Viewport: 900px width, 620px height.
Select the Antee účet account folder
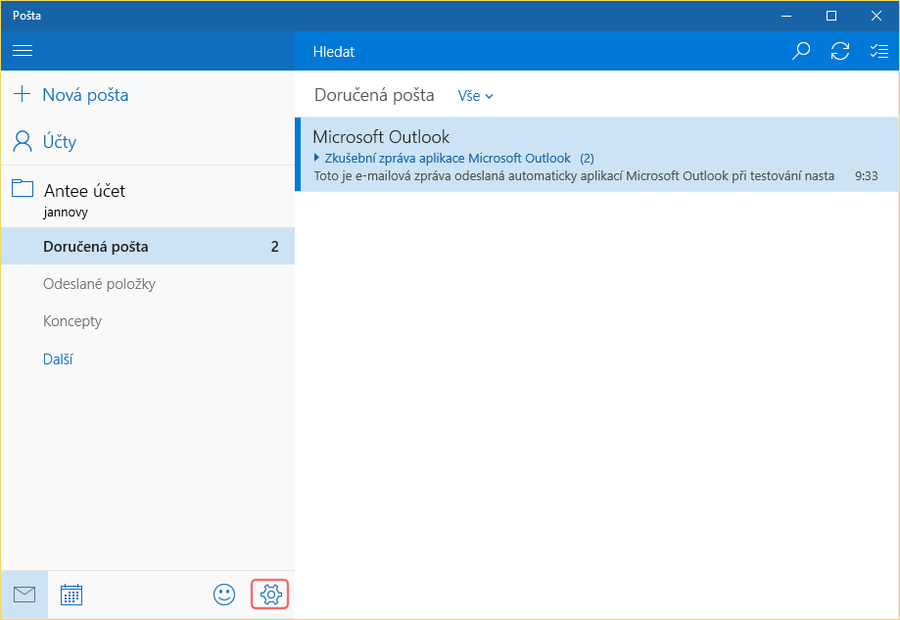click(x=84, y=190)
